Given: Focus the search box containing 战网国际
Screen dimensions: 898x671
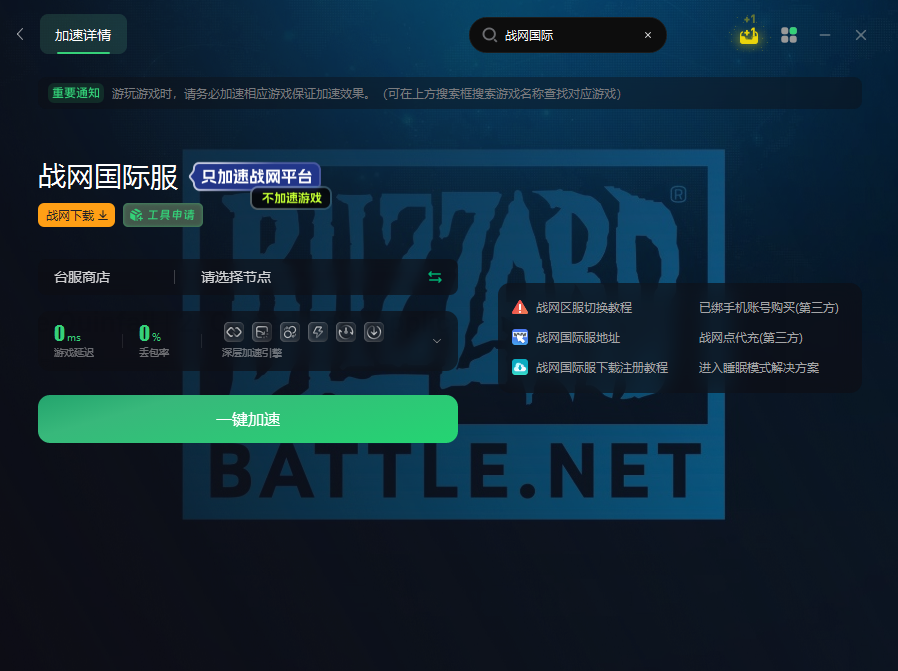Looking at the screenshot, I should [567, 35].
